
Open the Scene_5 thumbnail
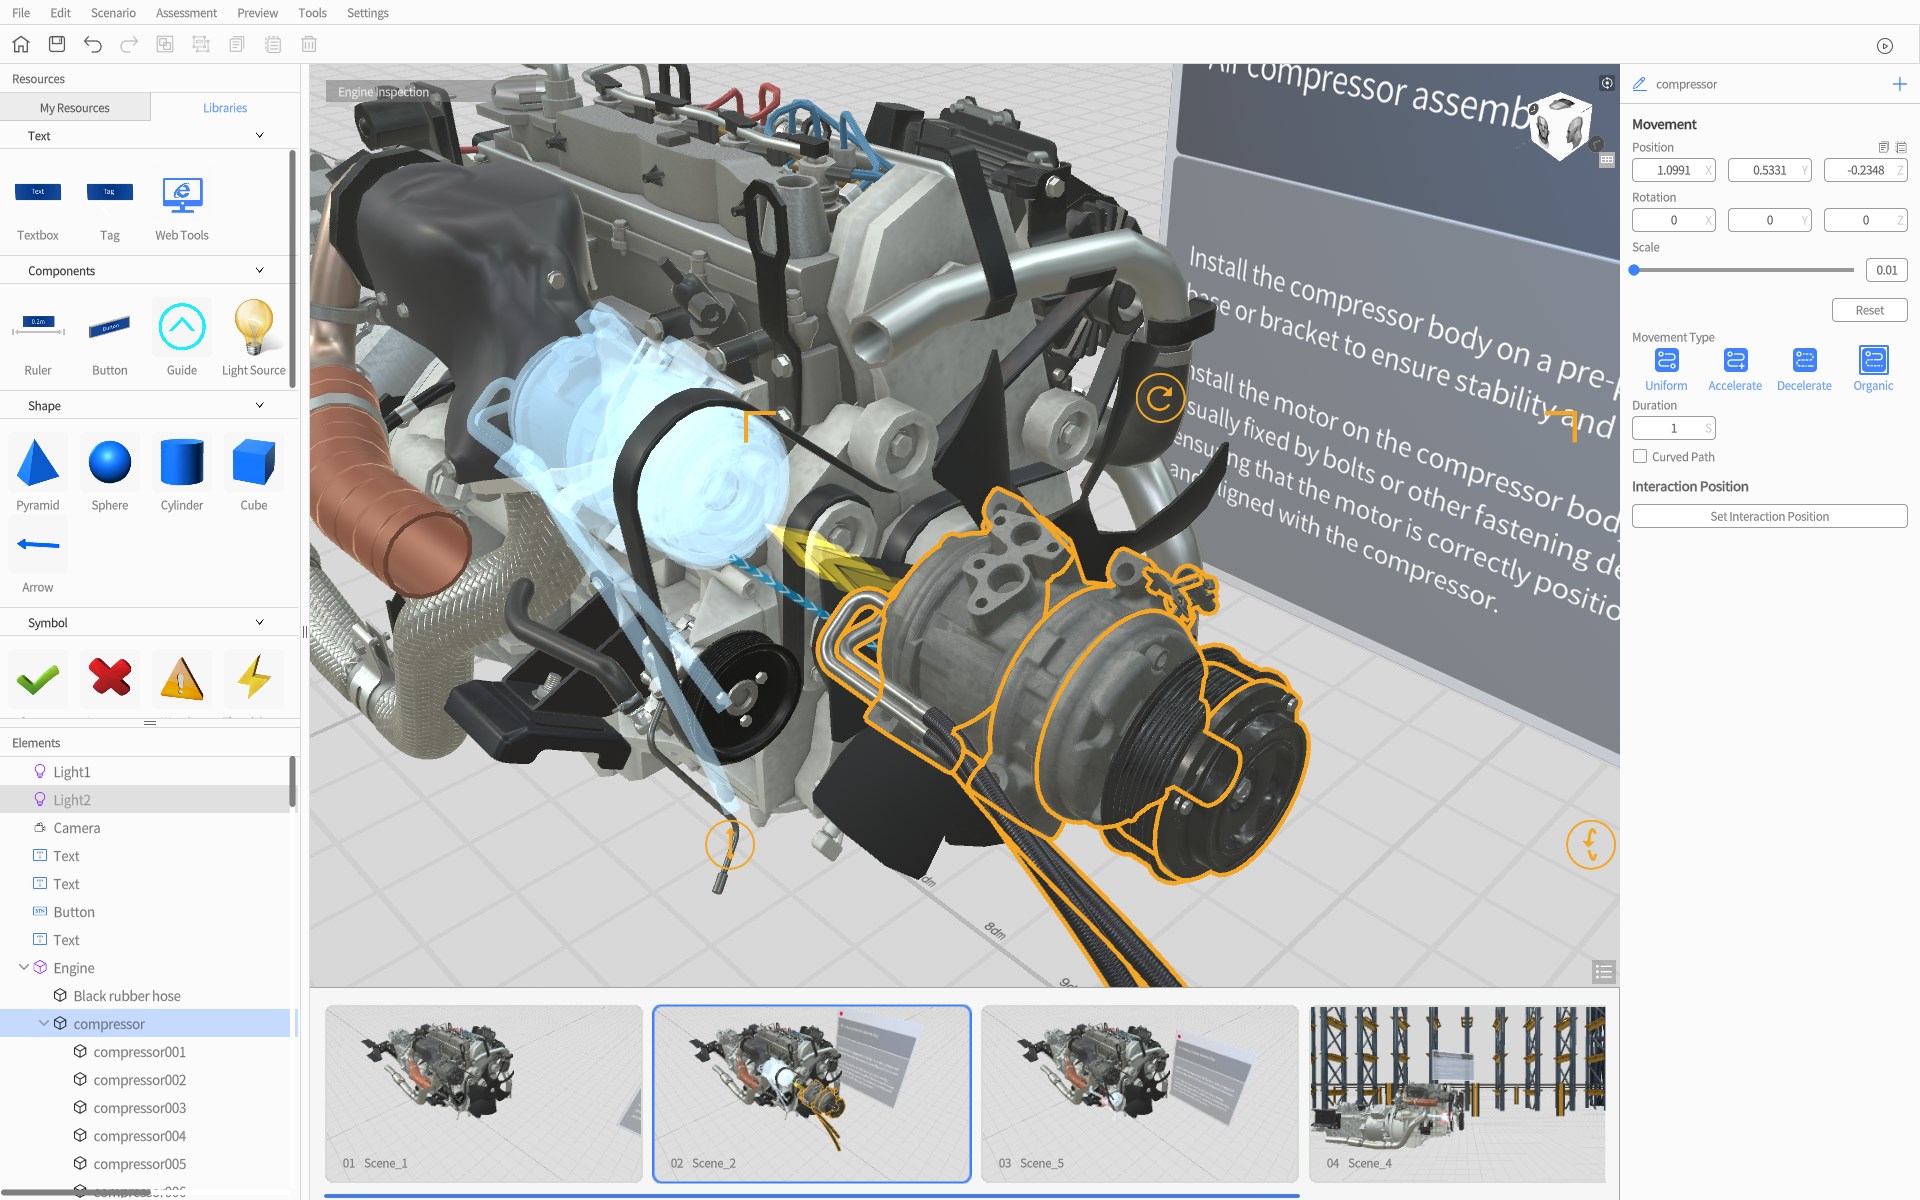tap(1139, 1092)
